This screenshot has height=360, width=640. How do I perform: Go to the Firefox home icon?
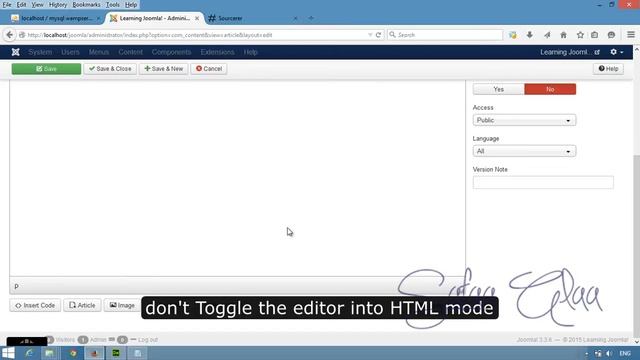(x=563, y=35)
